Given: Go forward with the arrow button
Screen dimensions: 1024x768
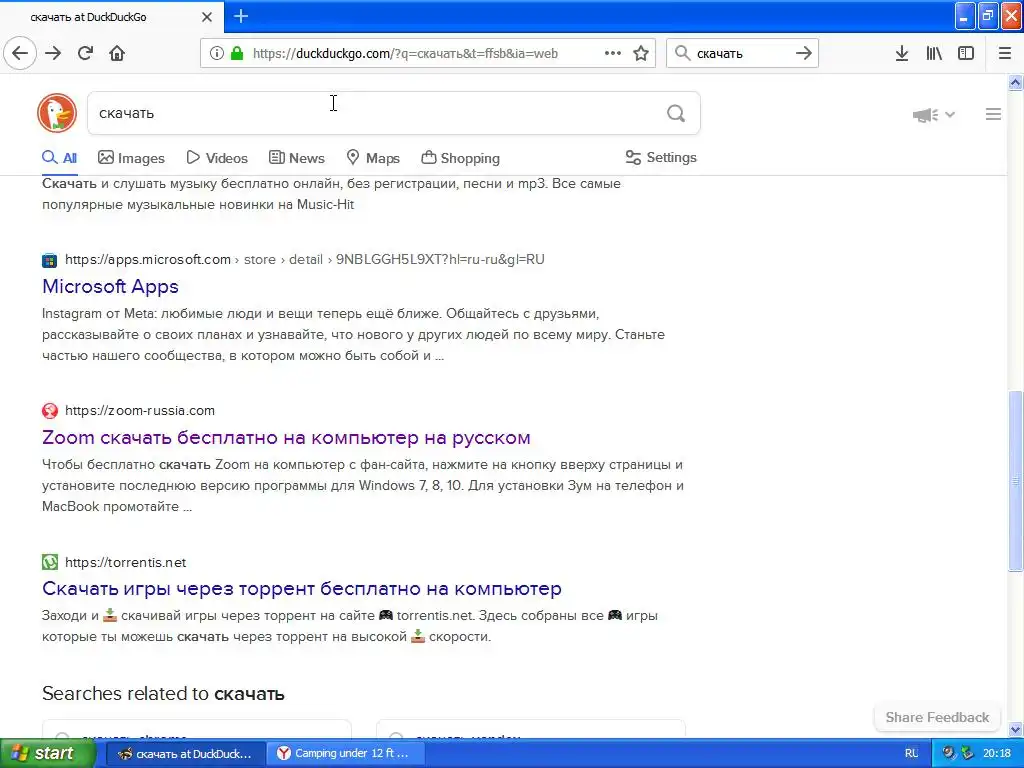Looking at the screenshot, I should tap(53, 53).
